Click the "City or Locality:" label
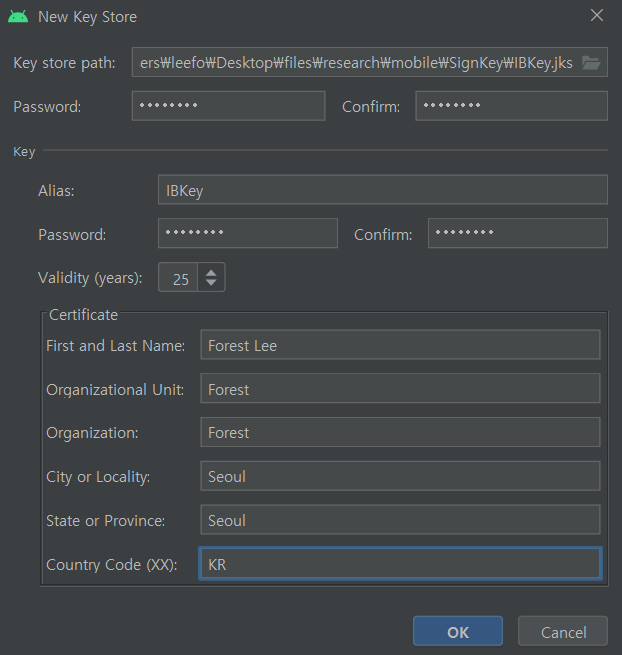The height and width of the screenshot is (655, 622). click(98, 477)
